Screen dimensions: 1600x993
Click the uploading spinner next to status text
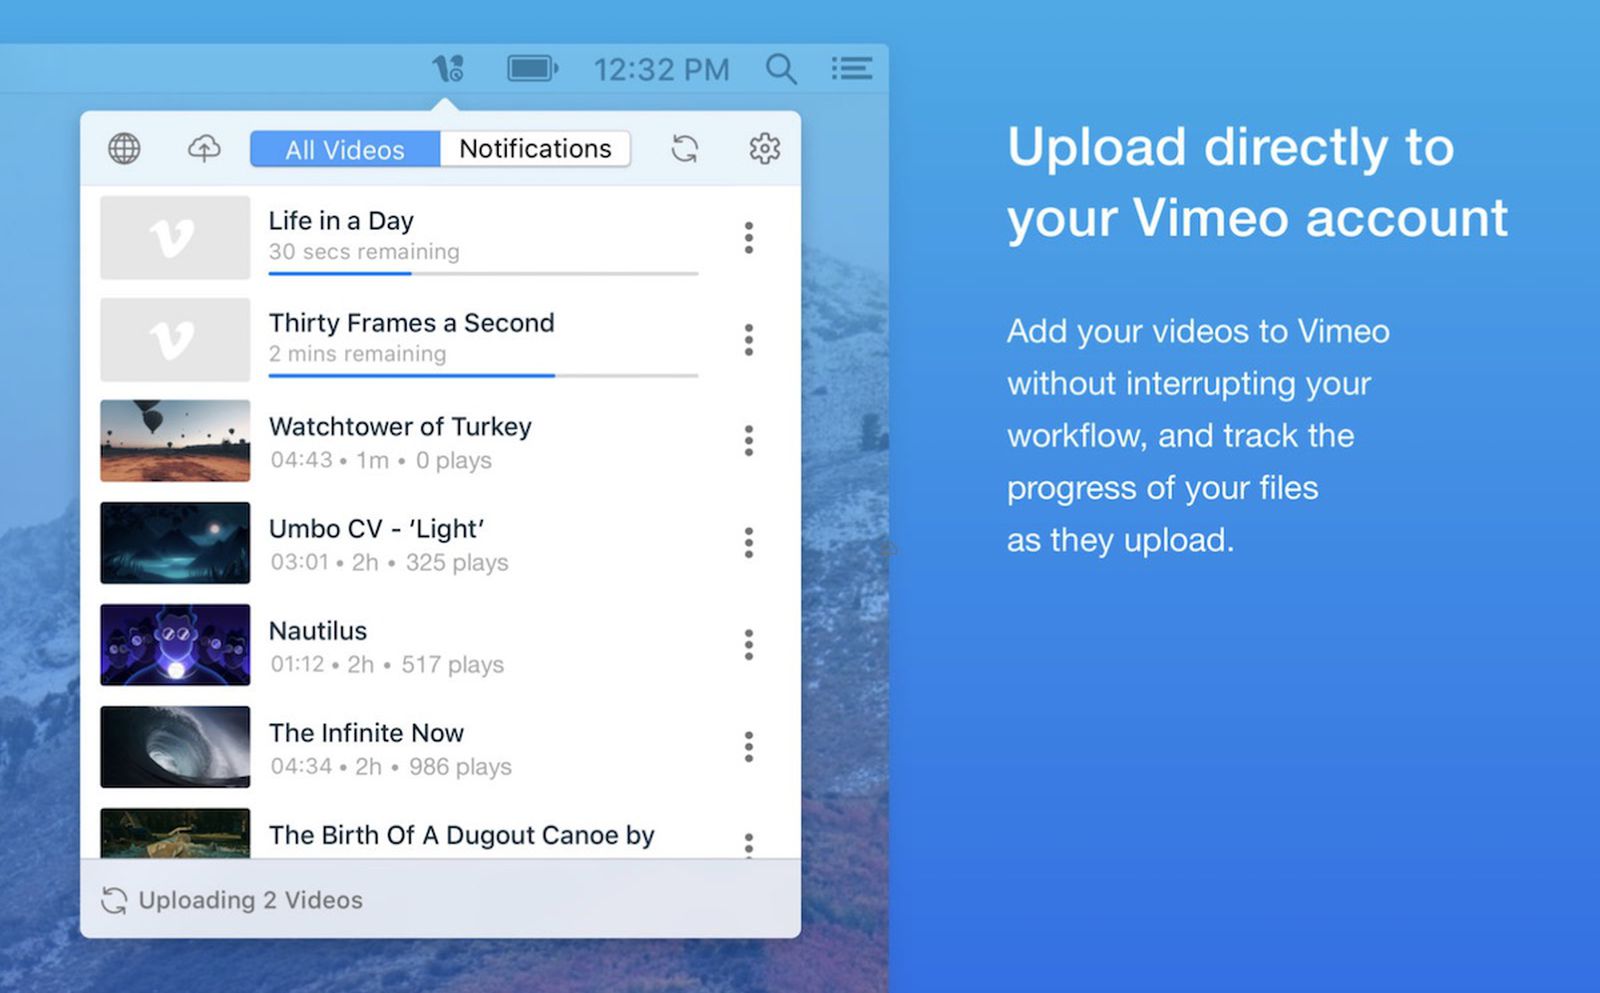114,899
